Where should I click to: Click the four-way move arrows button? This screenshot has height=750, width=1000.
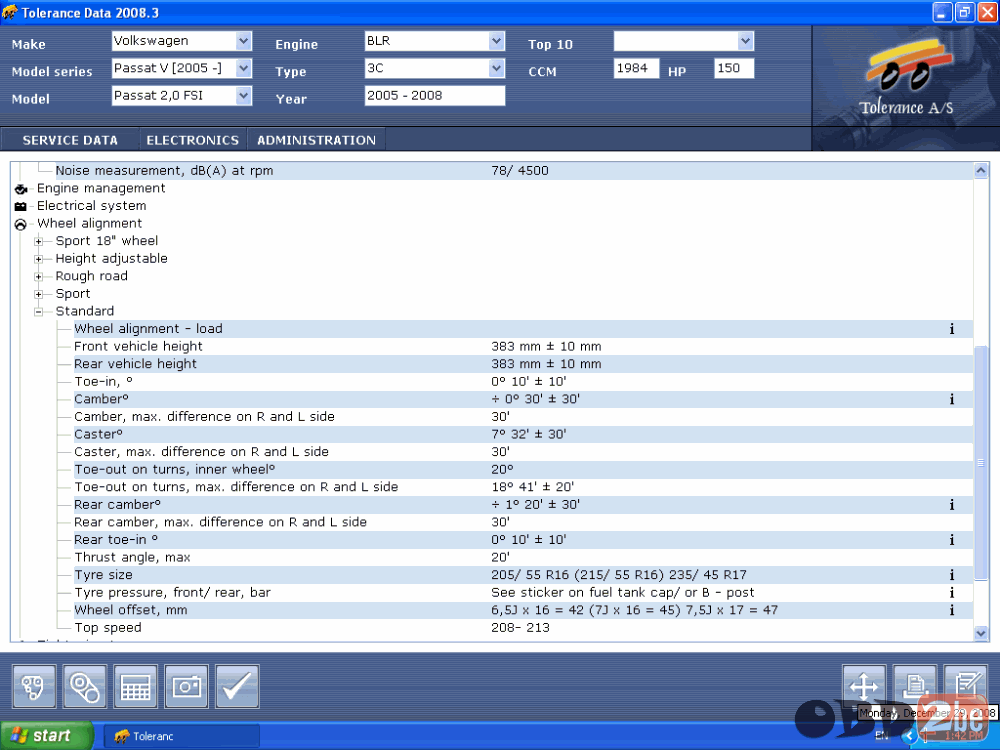tap(864, 686)
